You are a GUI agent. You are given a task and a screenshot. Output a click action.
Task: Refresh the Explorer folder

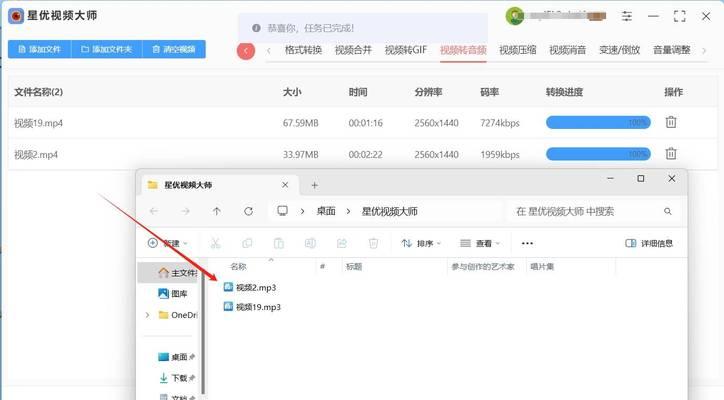(x=248, y=211)
